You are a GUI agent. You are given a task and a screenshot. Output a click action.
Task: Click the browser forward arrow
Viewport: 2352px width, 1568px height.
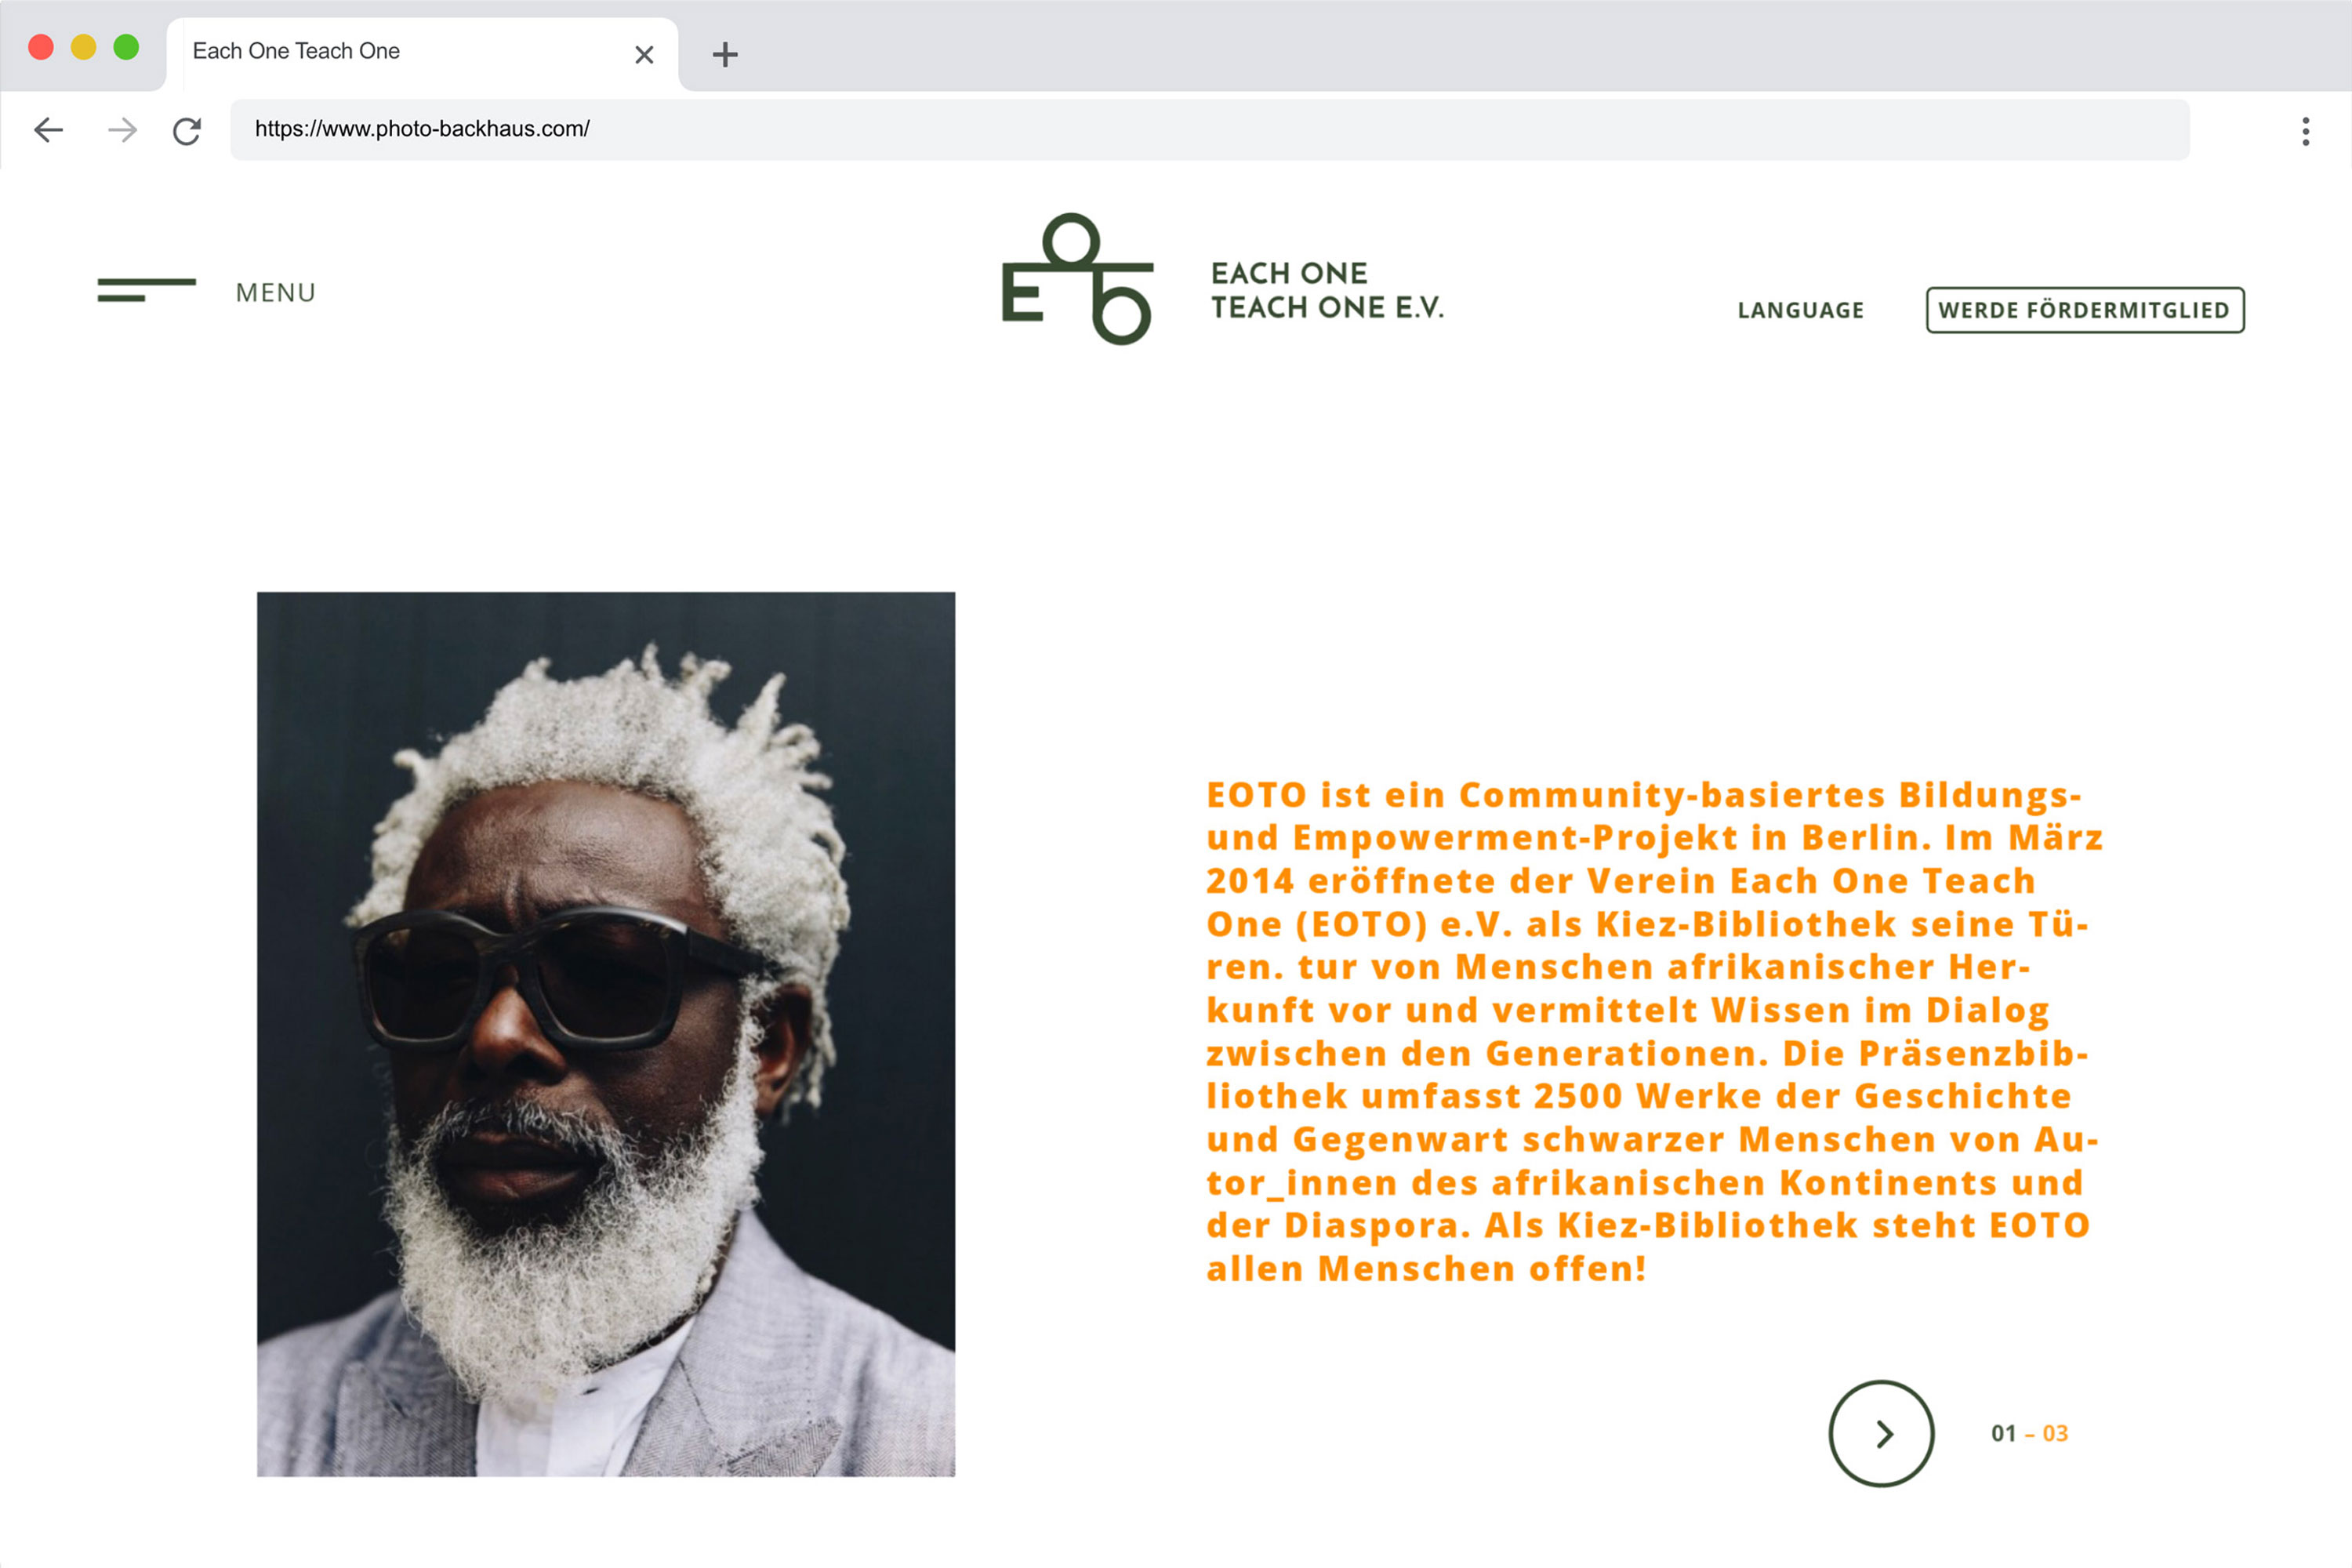pyautogui.click(x=122, y=130)
